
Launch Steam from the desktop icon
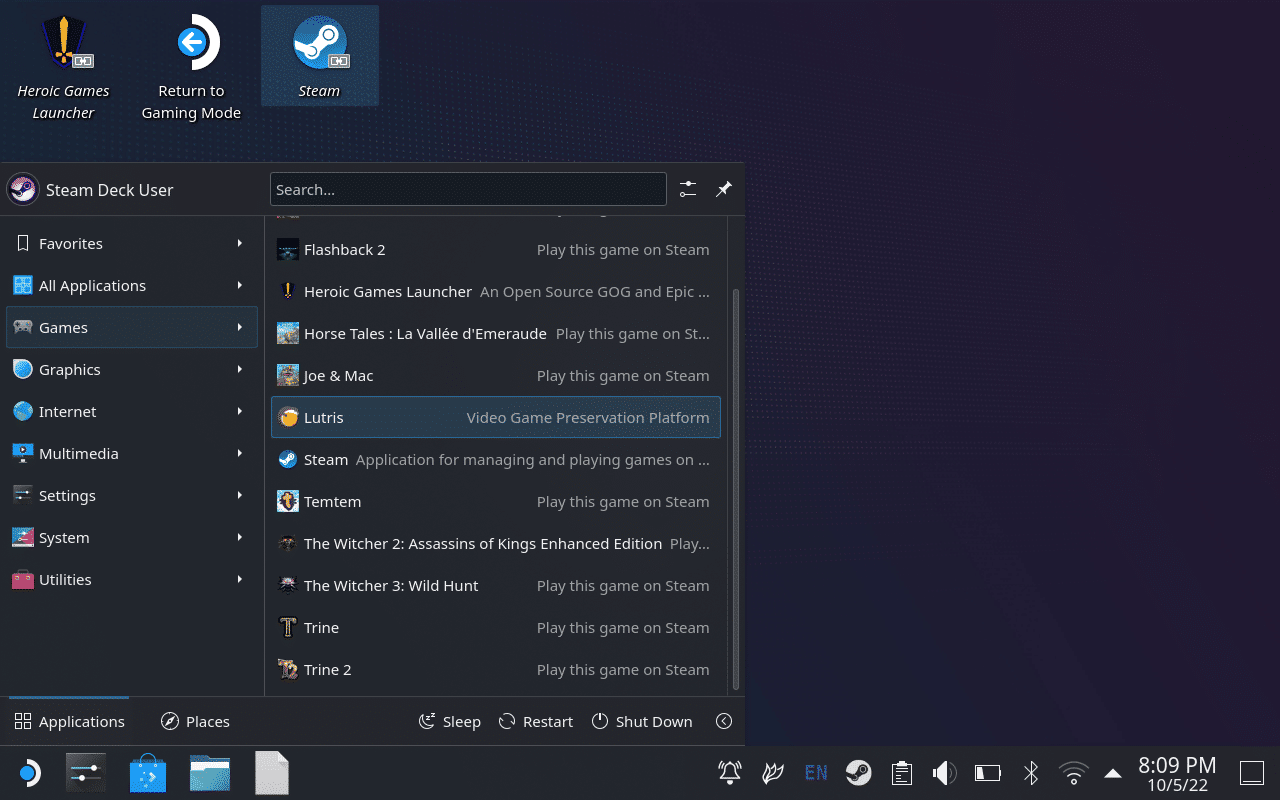pos(320,56)
